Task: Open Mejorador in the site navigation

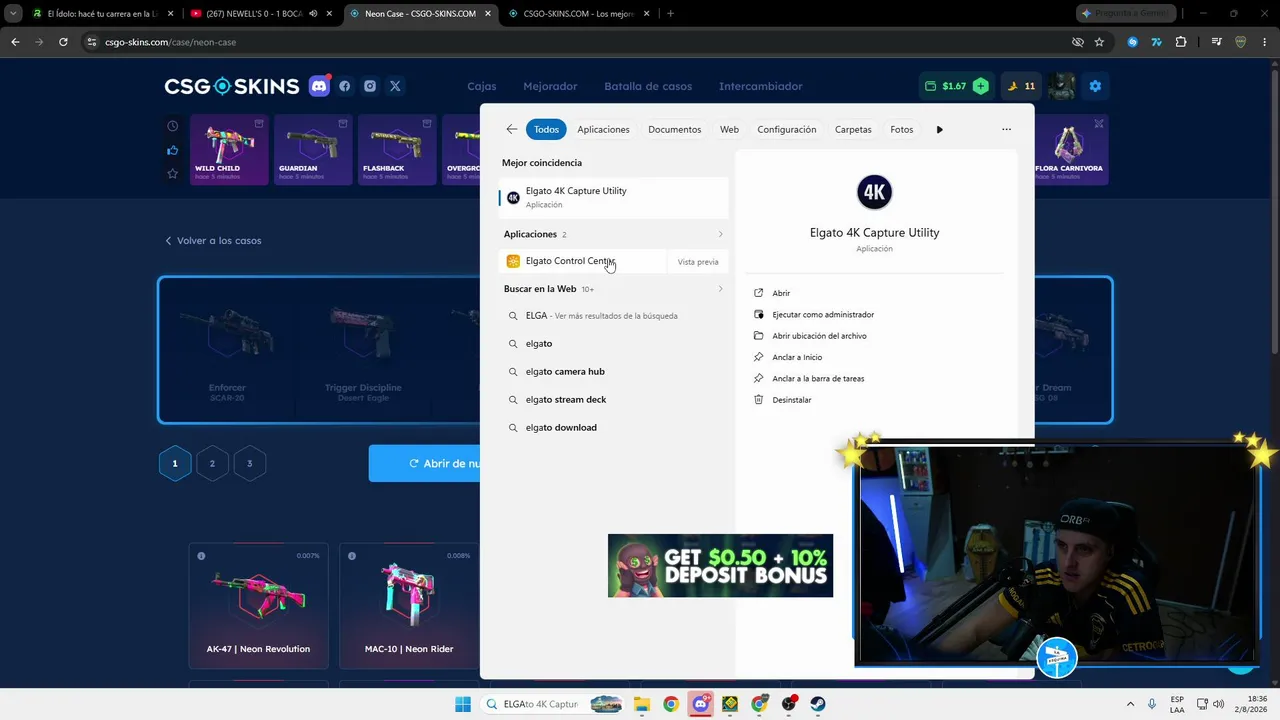Action: (550, 86)
